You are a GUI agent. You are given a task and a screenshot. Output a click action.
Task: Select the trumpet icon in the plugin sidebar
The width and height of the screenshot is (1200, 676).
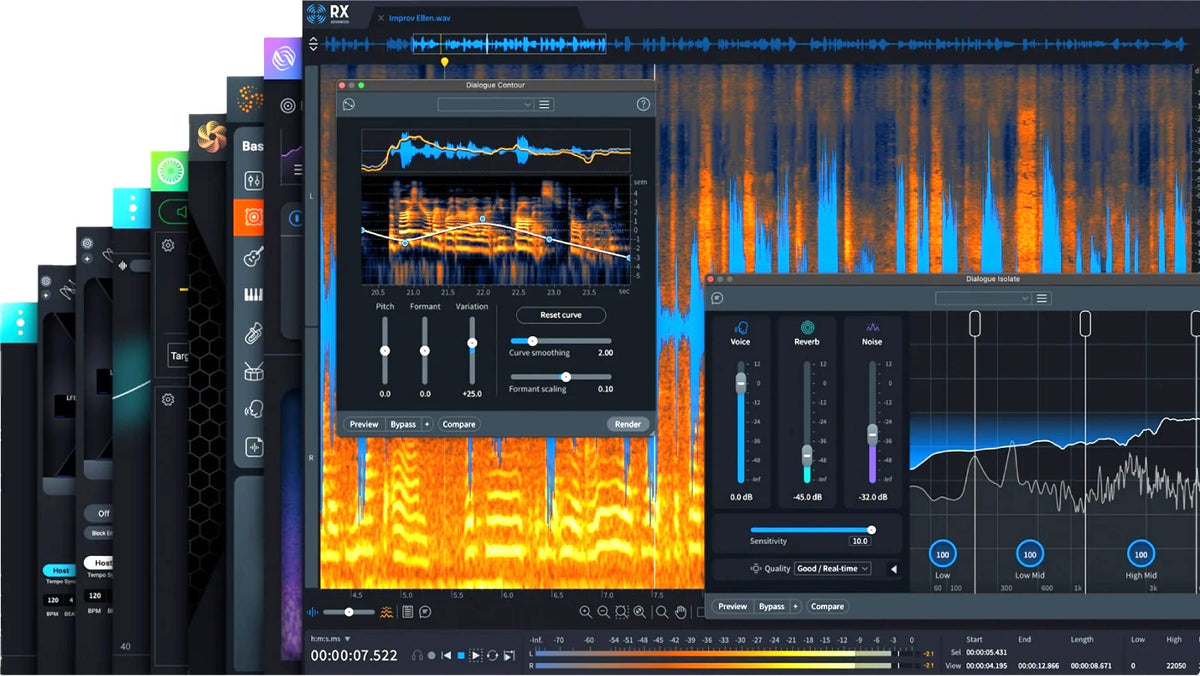coord(254,333)
